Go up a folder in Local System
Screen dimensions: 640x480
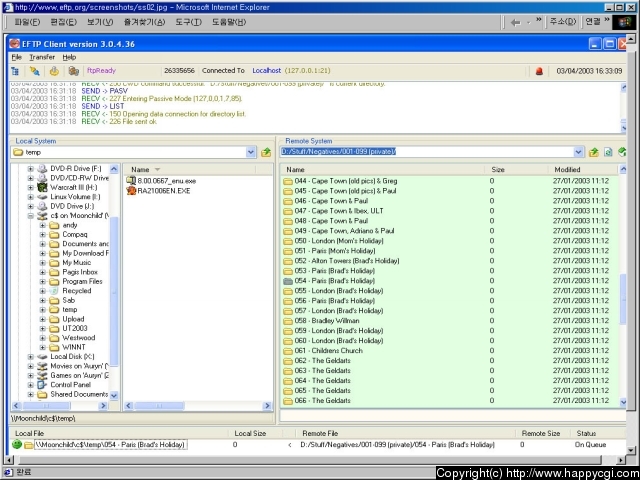point(266,152)
